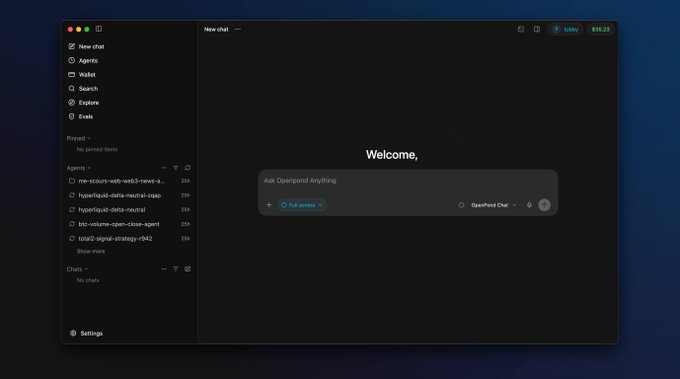Open the Full access dropdown
680x379 pixels.
pos(302,205)
